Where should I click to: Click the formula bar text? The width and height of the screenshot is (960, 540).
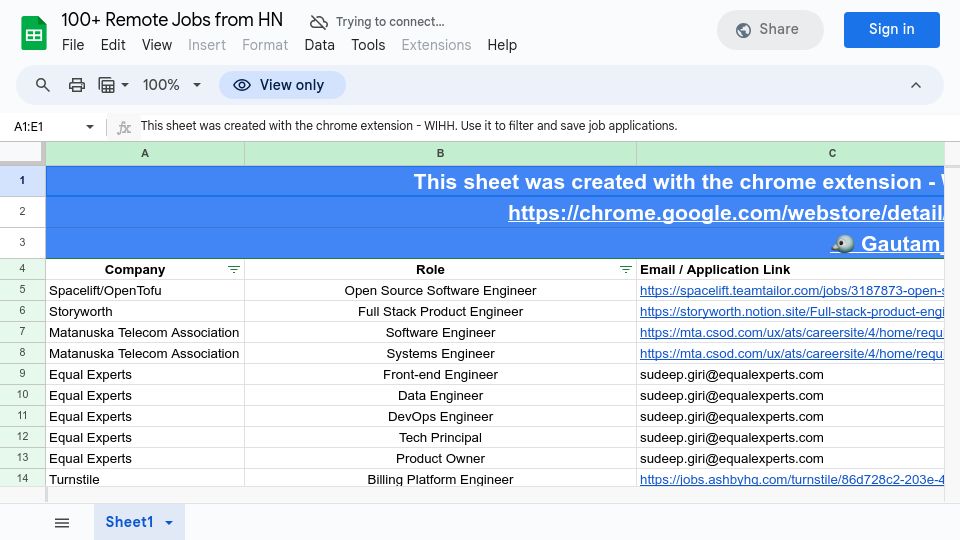click(x=409, y=126)
